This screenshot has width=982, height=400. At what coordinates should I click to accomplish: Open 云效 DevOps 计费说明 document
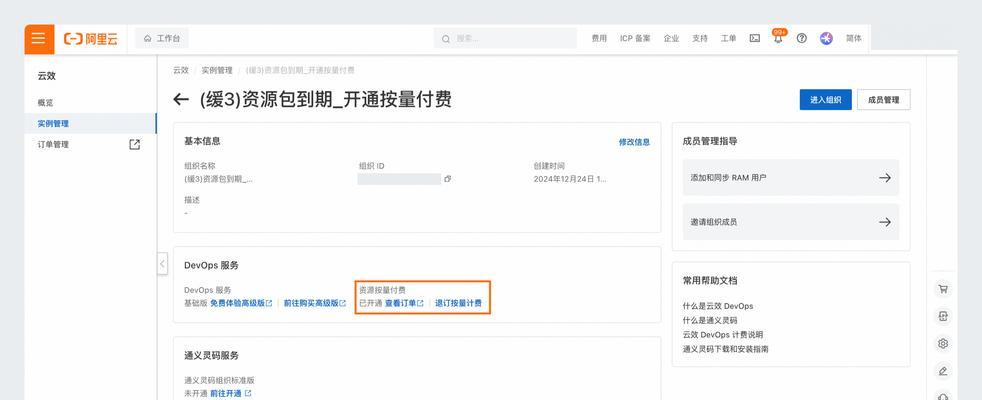click(x=723, y=335)
